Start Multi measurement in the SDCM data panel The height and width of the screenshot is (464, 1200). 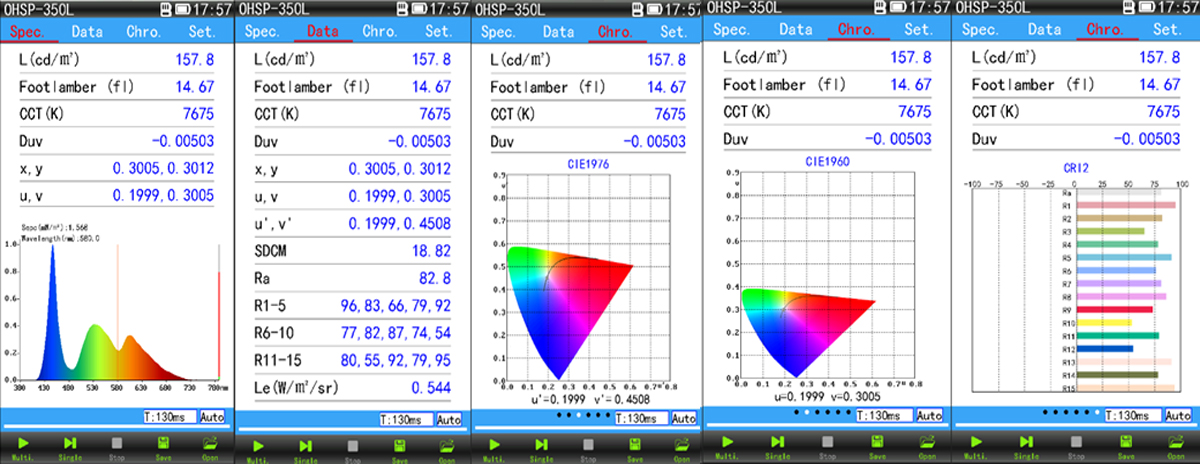click(x=259, y=446)
